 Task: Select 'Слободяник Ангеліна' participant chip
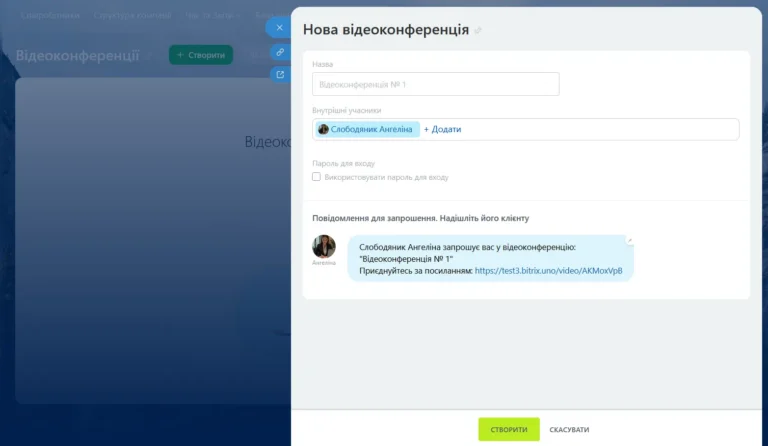[x=367, y=129]
